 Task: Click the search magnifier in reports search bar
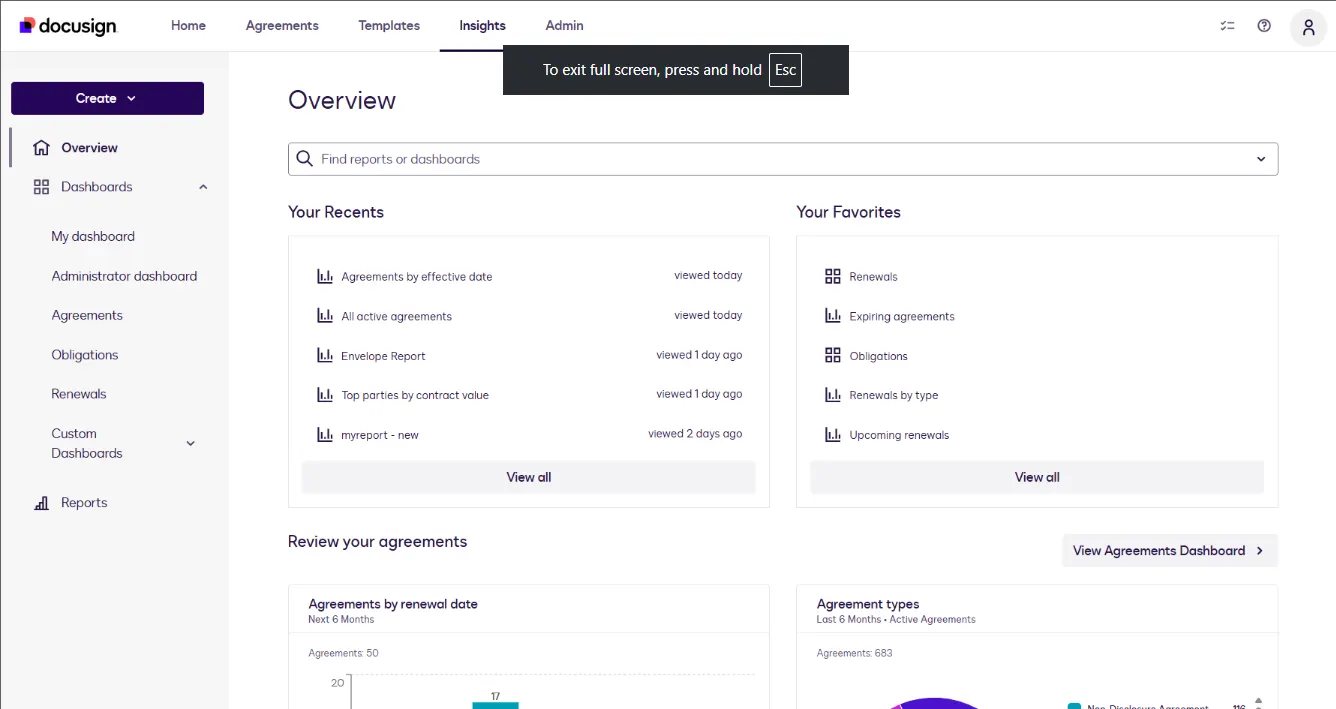[304, 159]
